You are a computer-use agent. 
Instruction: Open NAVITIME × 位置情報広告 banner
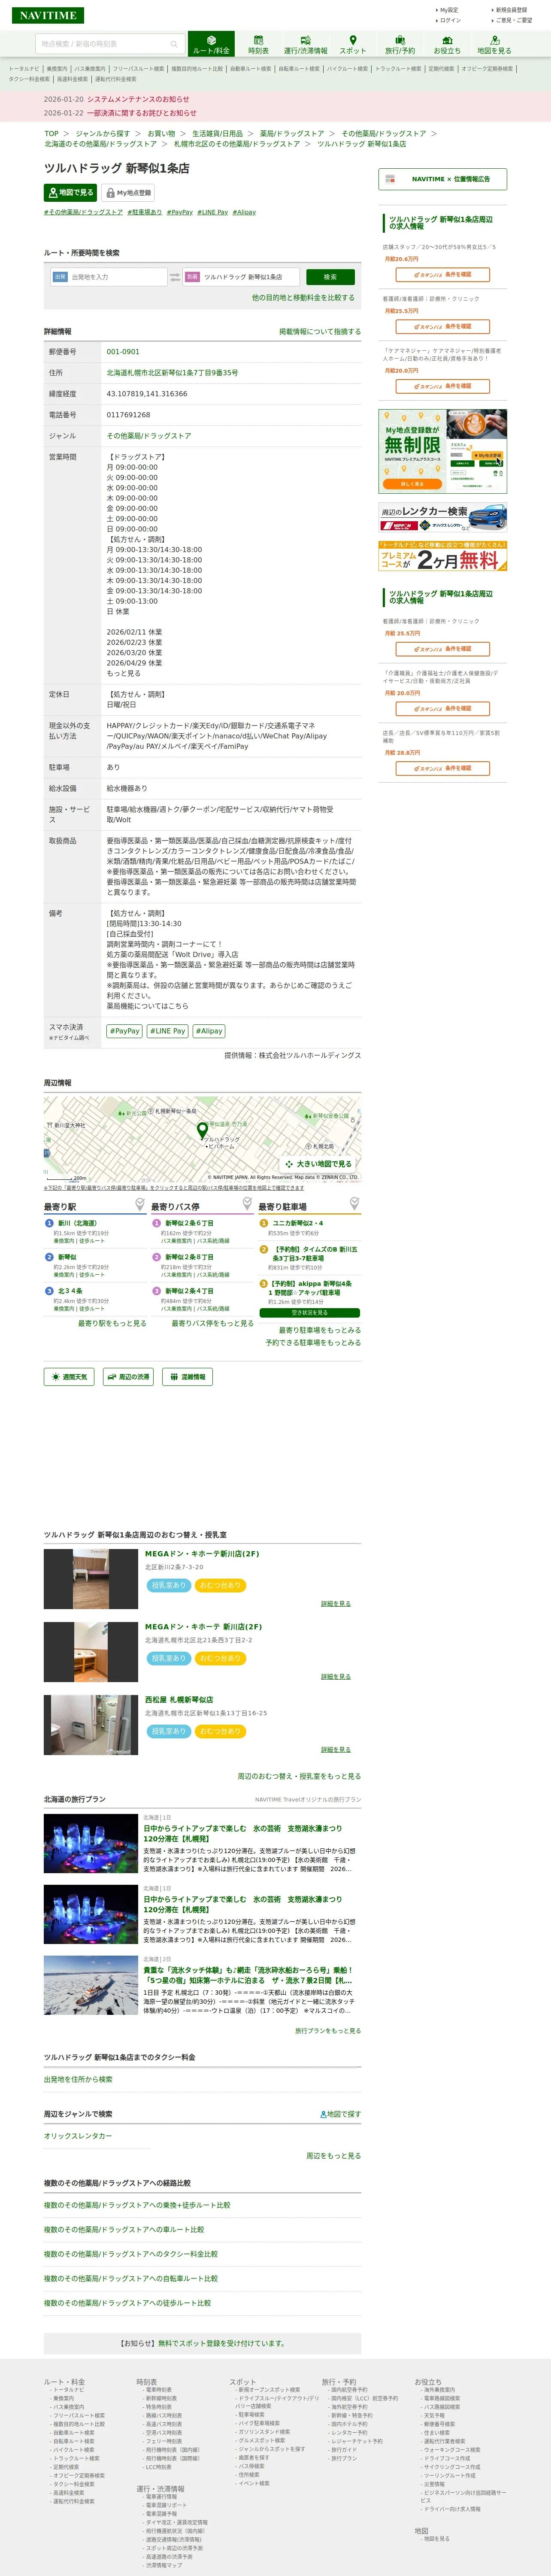(442, 179)
